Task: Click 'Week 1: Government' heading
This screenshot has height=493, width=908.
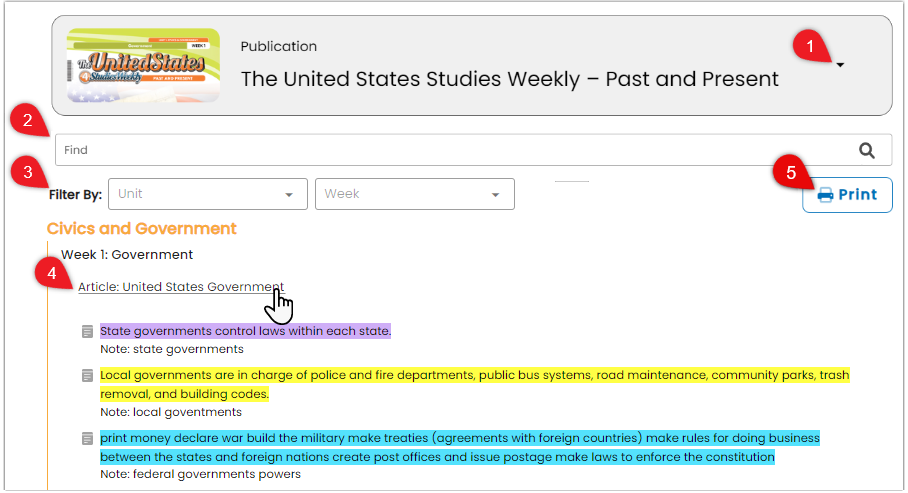Action: point(127,255)
